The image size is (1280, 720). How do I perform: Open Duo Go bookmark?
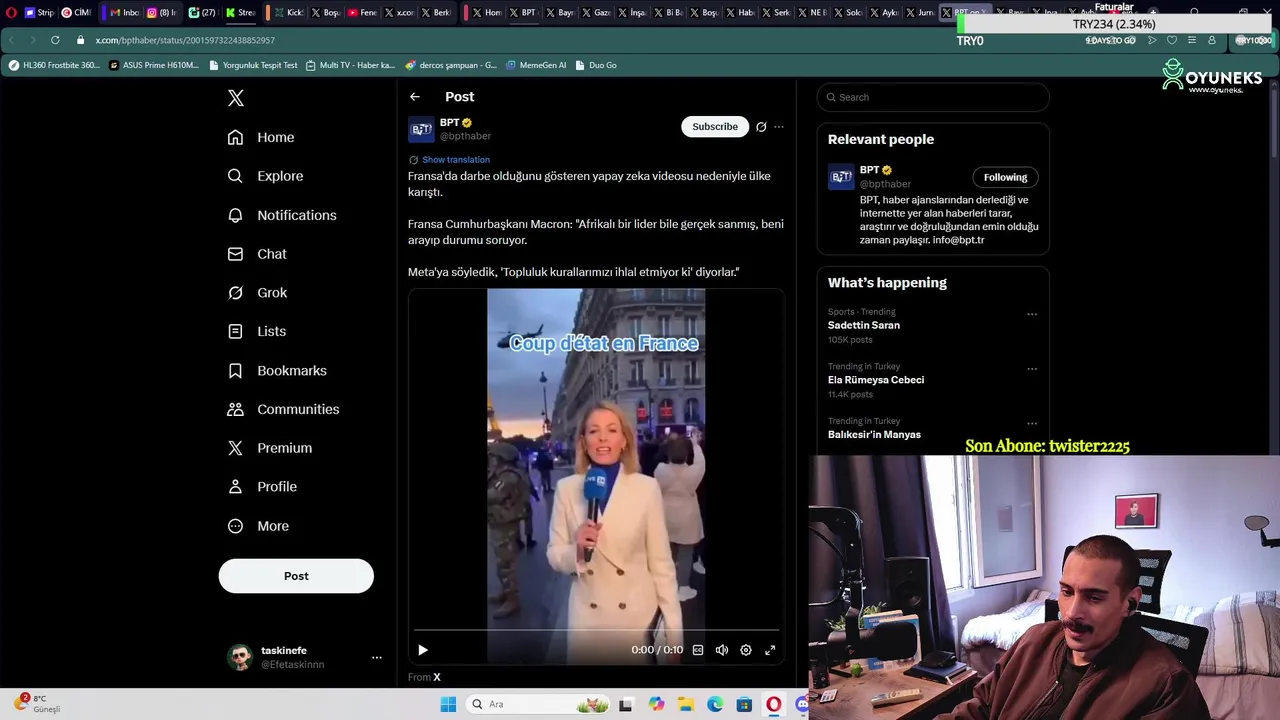(x=596, y=65)
